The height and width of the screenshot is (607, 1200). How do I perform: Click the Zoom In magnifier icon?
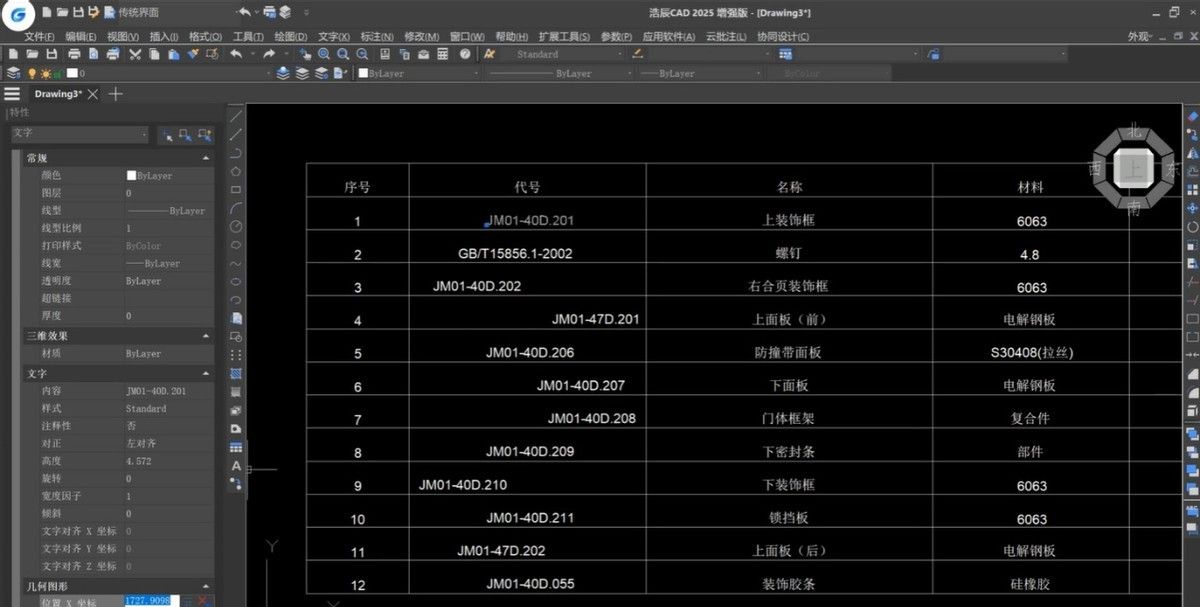323,55
